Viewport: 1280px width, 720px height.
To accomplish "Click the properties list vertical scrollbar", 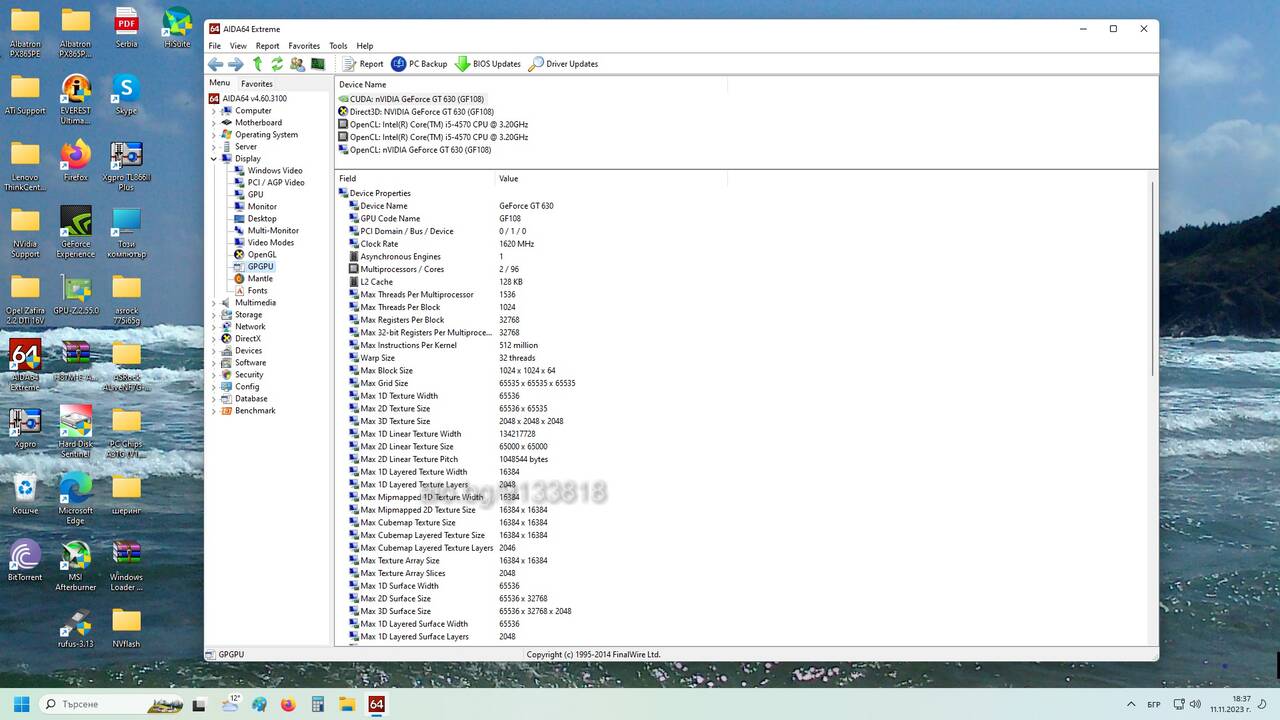I will pyautogui.click(x=1153, y=280).
